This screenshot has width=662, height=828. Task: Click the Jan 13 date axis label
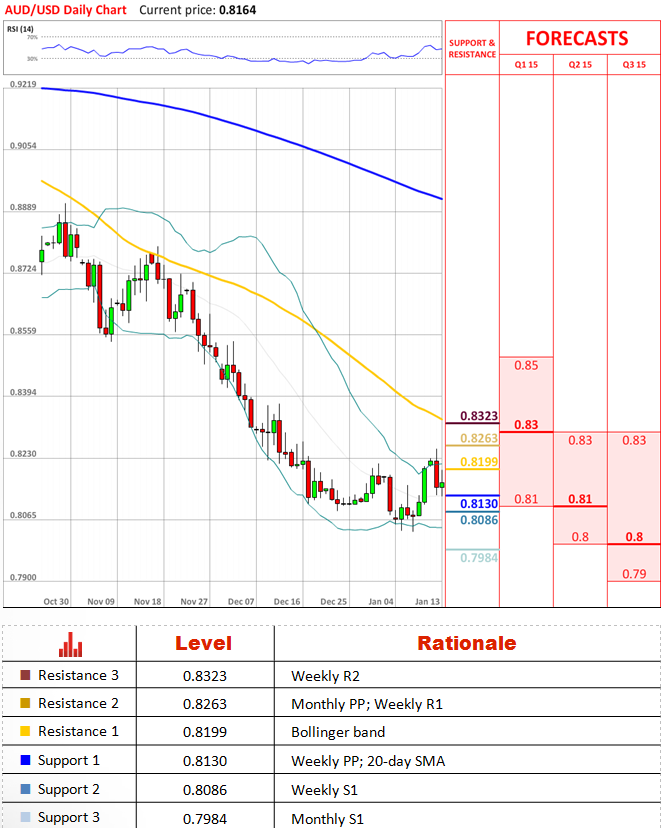pos(427,601)
